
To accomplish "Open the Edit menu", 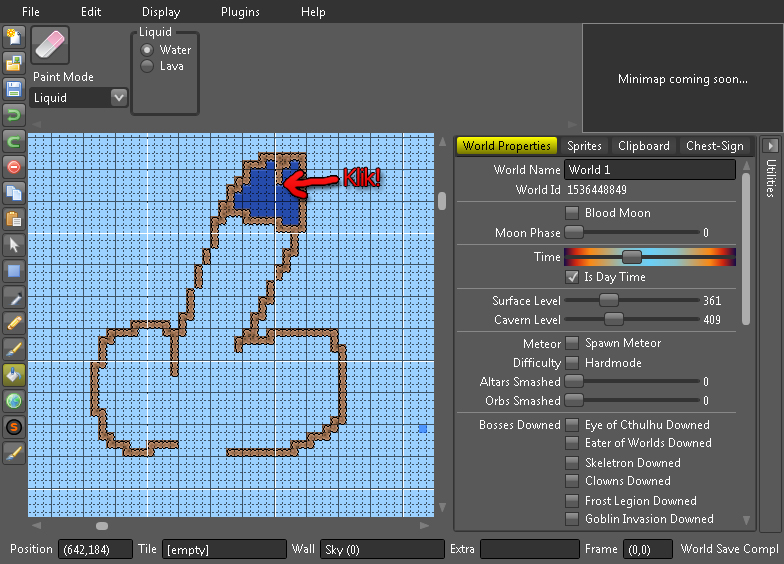I will (x=91, y=12).
